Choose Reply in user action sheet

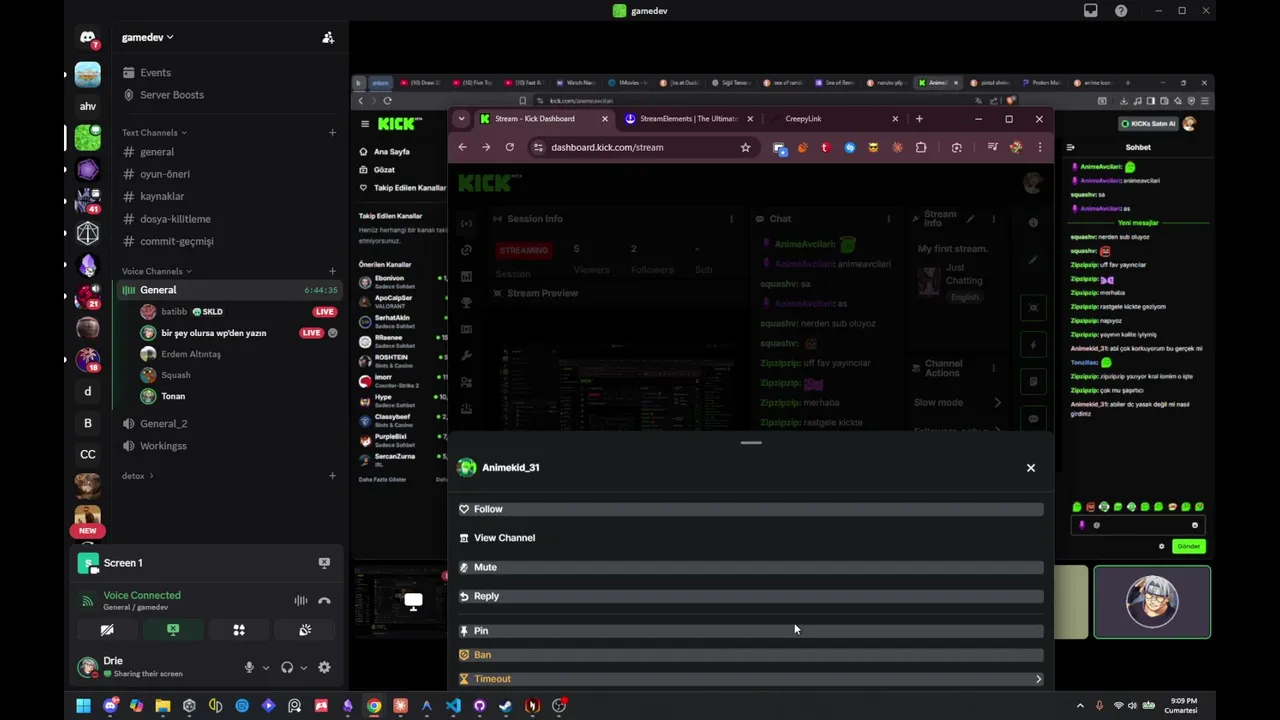click(x=751, y=596)
